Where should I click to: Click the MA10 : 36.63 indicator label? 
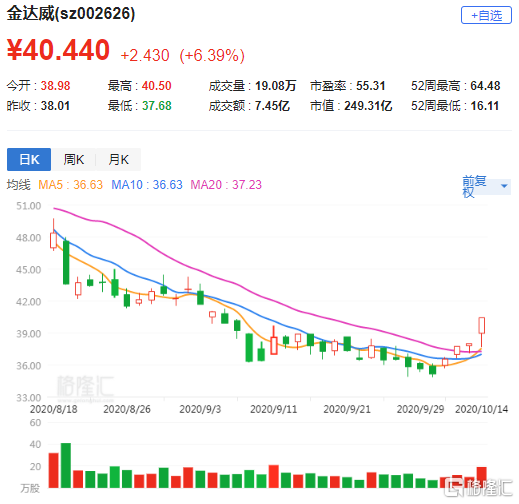point(147,185)
